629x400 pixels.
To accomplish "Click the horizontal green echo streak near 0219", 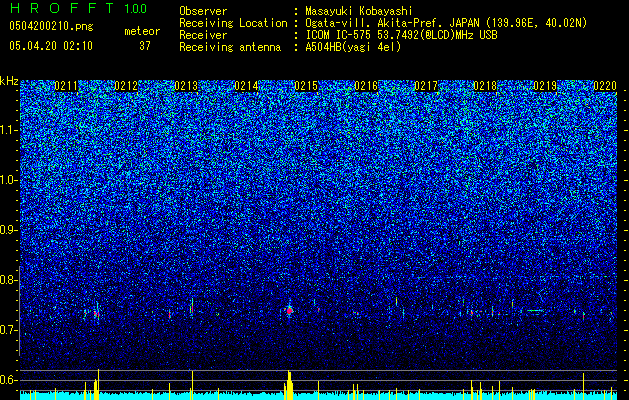I will [535, 311].
